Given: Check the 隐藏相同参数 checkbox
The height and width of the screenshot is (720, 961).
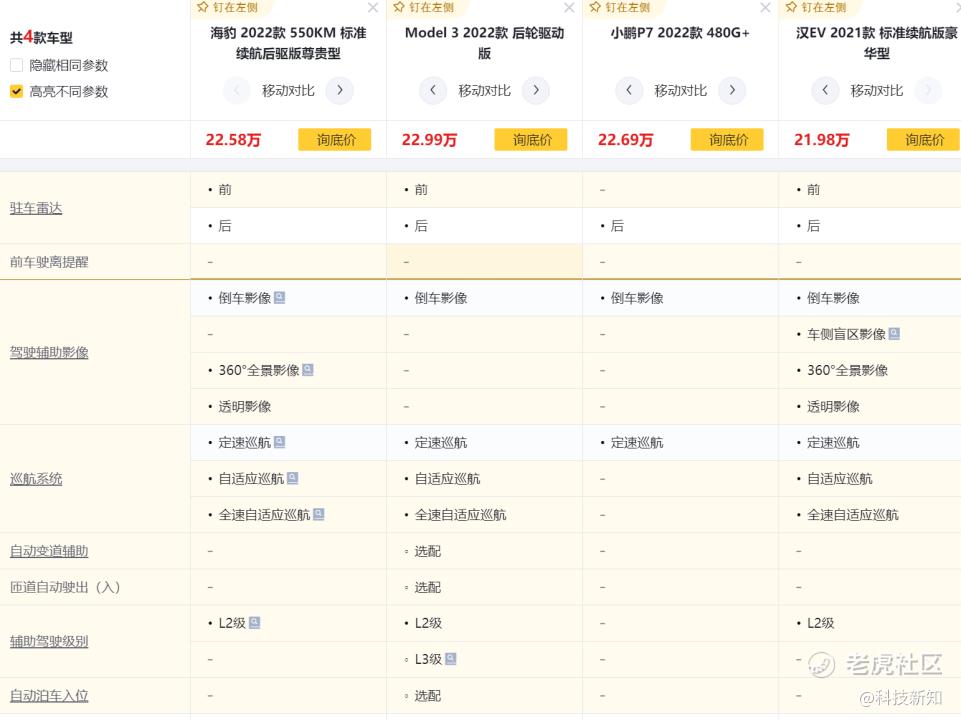Looking at the screenshot, I should pyautogui.click(x=17, y=65).
